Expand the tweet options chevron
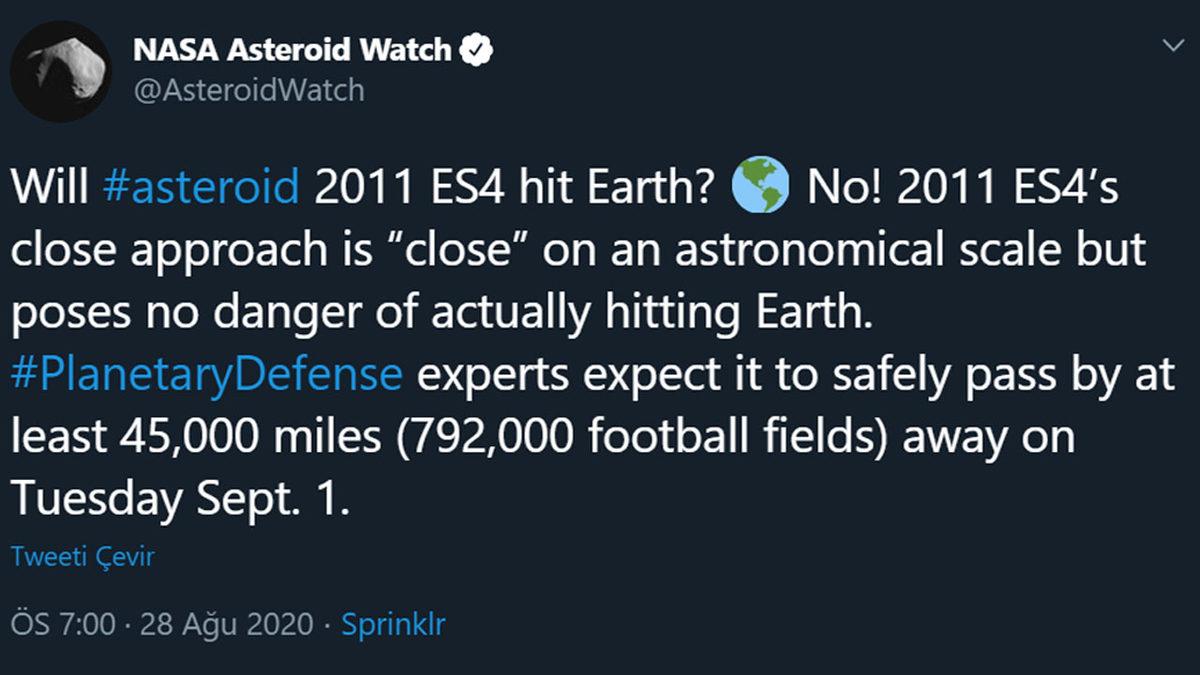 click(x=1172, y=46)
